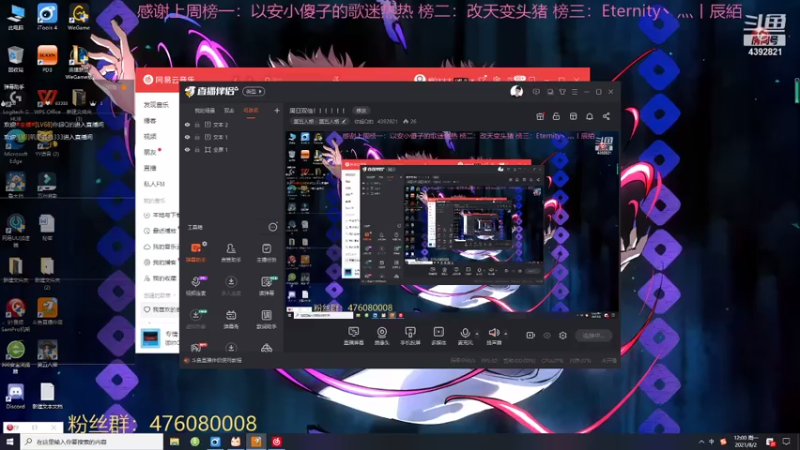This screenshot has height=450, width=800.
Task: Add a multimedia source from bottom toolbar
Action: pyautogui.click(x=438, y=336)
